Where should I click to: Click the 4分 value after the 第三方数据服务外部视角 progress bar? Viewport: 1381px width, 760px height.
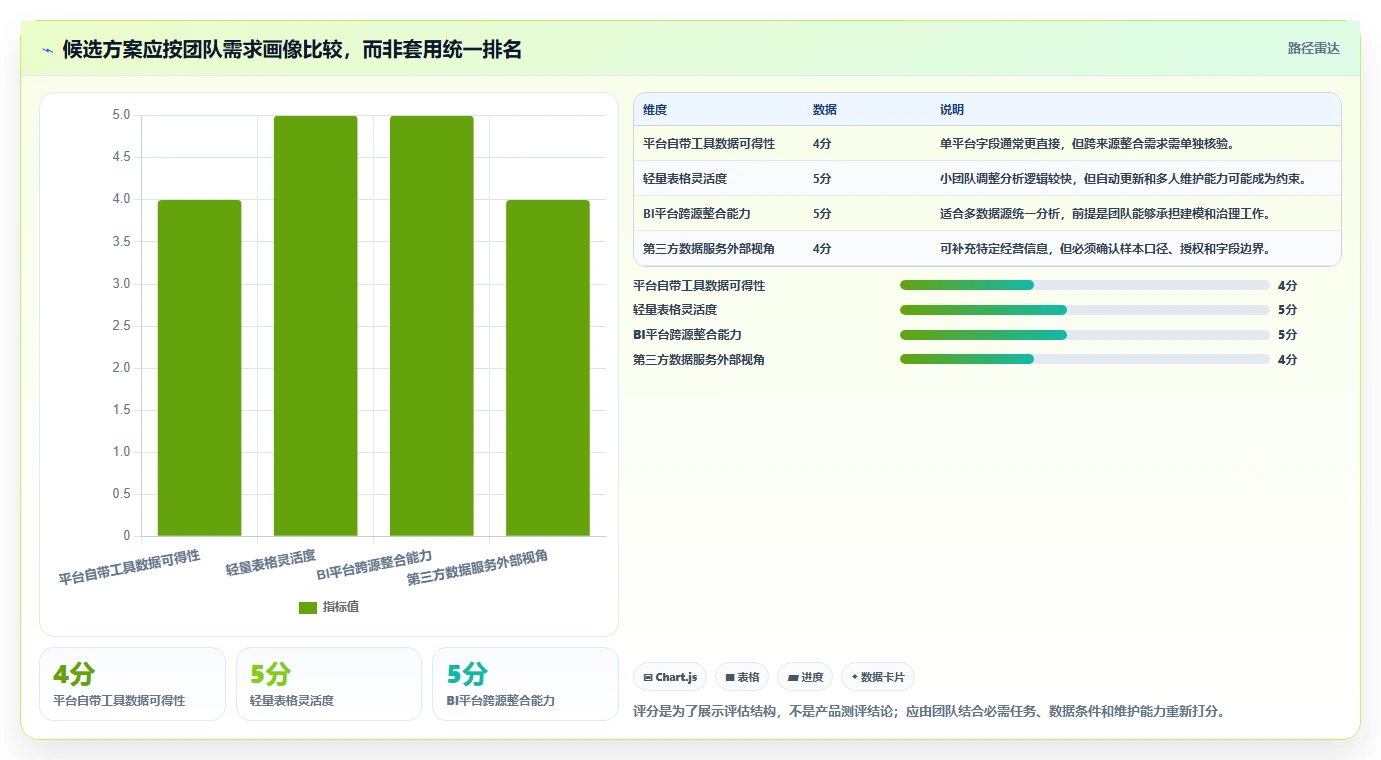click(x=1287, y=359)
